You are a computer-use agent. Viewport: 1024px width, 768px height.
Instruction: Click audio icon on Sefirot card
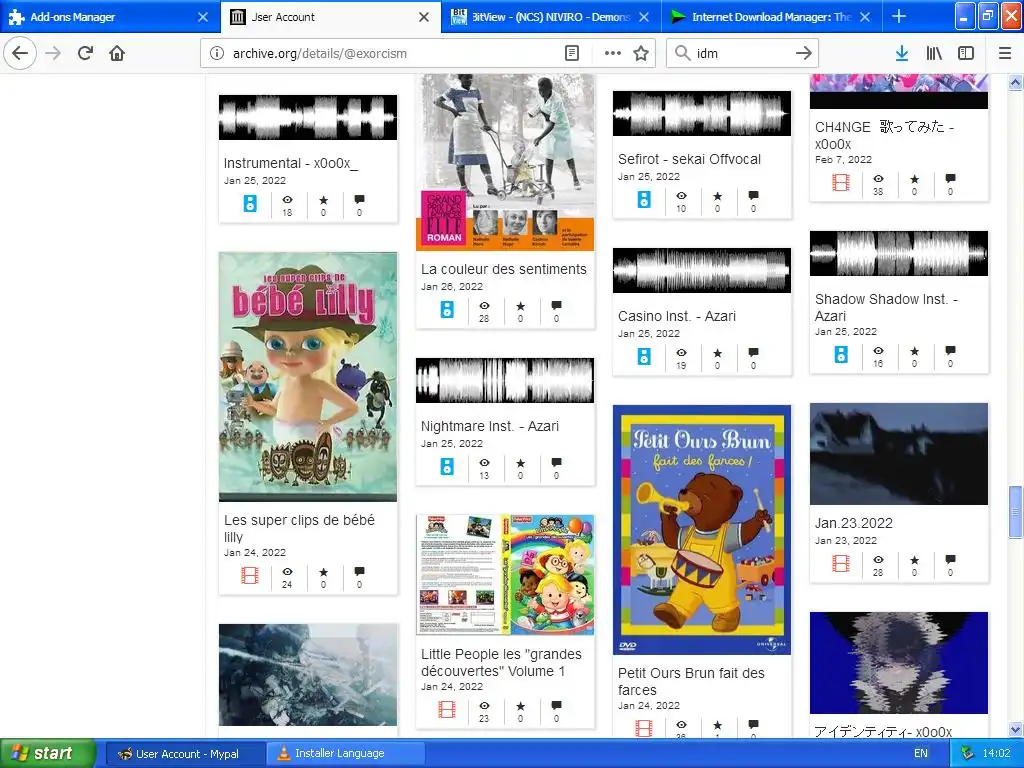(x=644, y=200)
